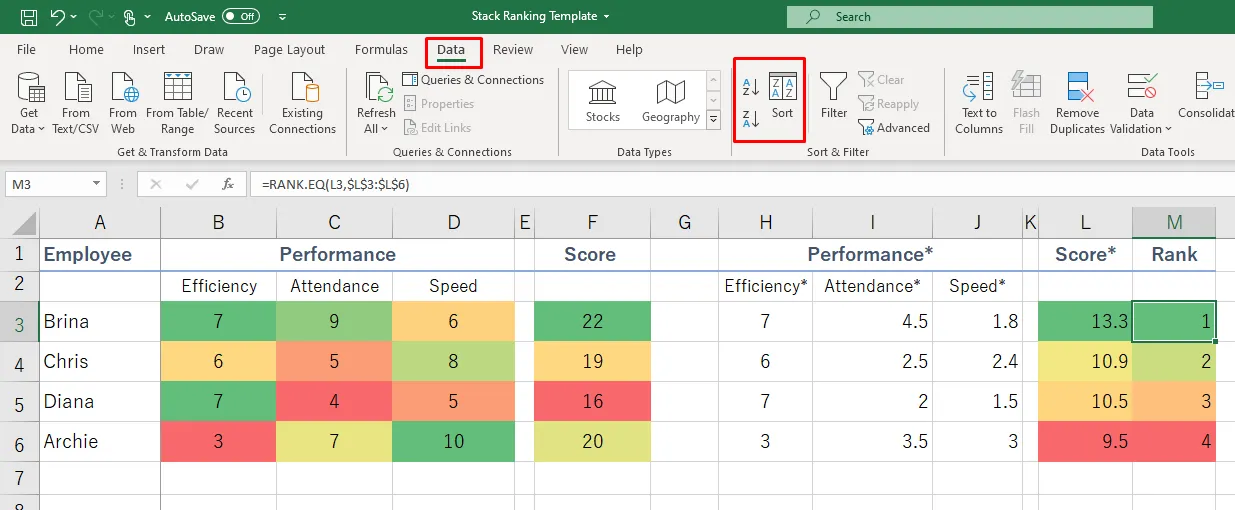Apply Filter to the data
1235x510 pixels.
coord(834,96)
